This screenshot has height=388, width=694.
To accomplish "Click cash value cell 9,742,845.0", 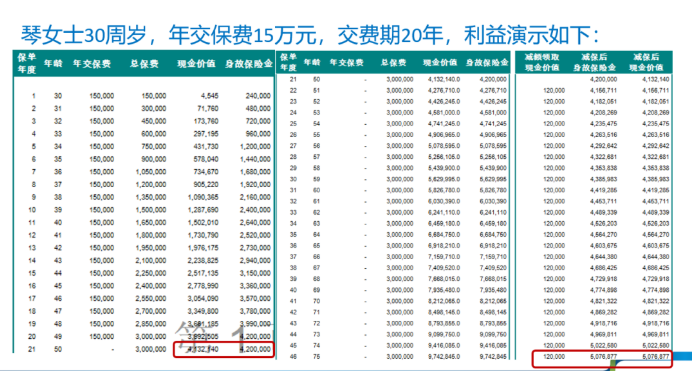I will pyautogui.click(x=444, y=357).
